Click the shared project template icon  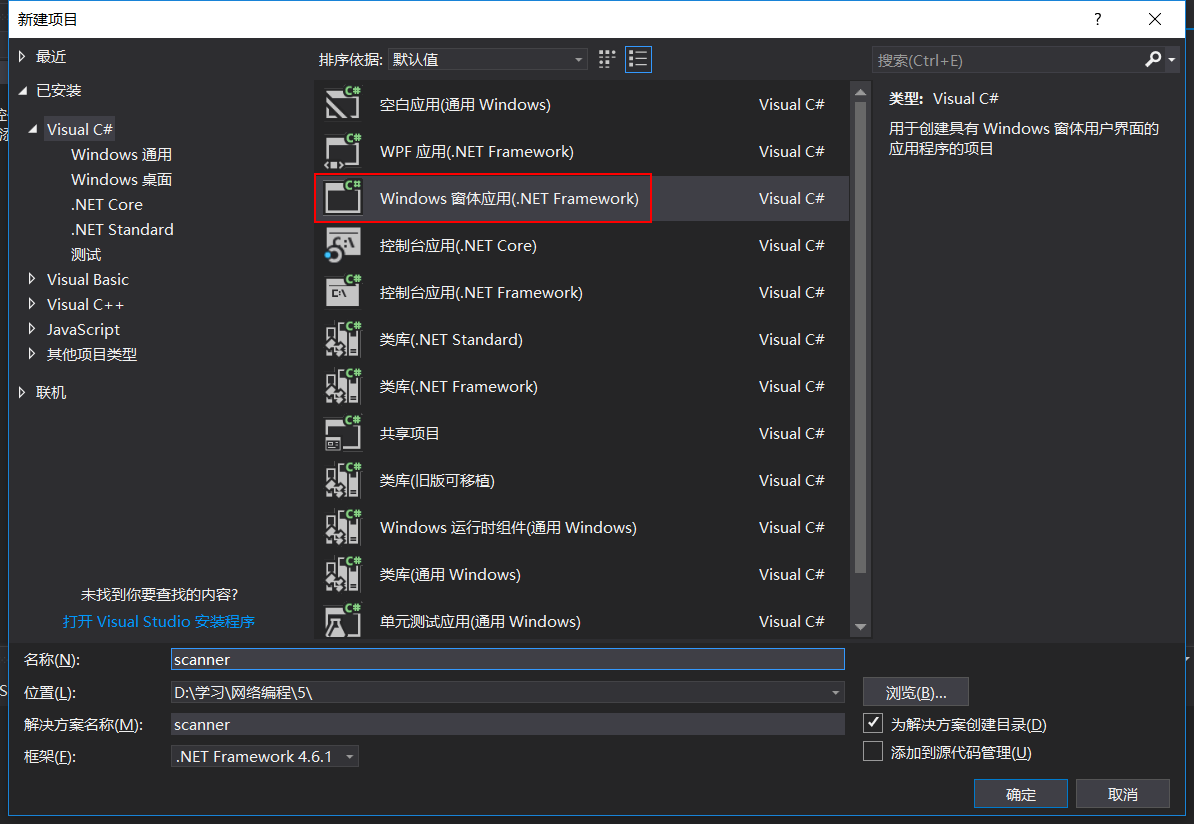click(343, 433)
